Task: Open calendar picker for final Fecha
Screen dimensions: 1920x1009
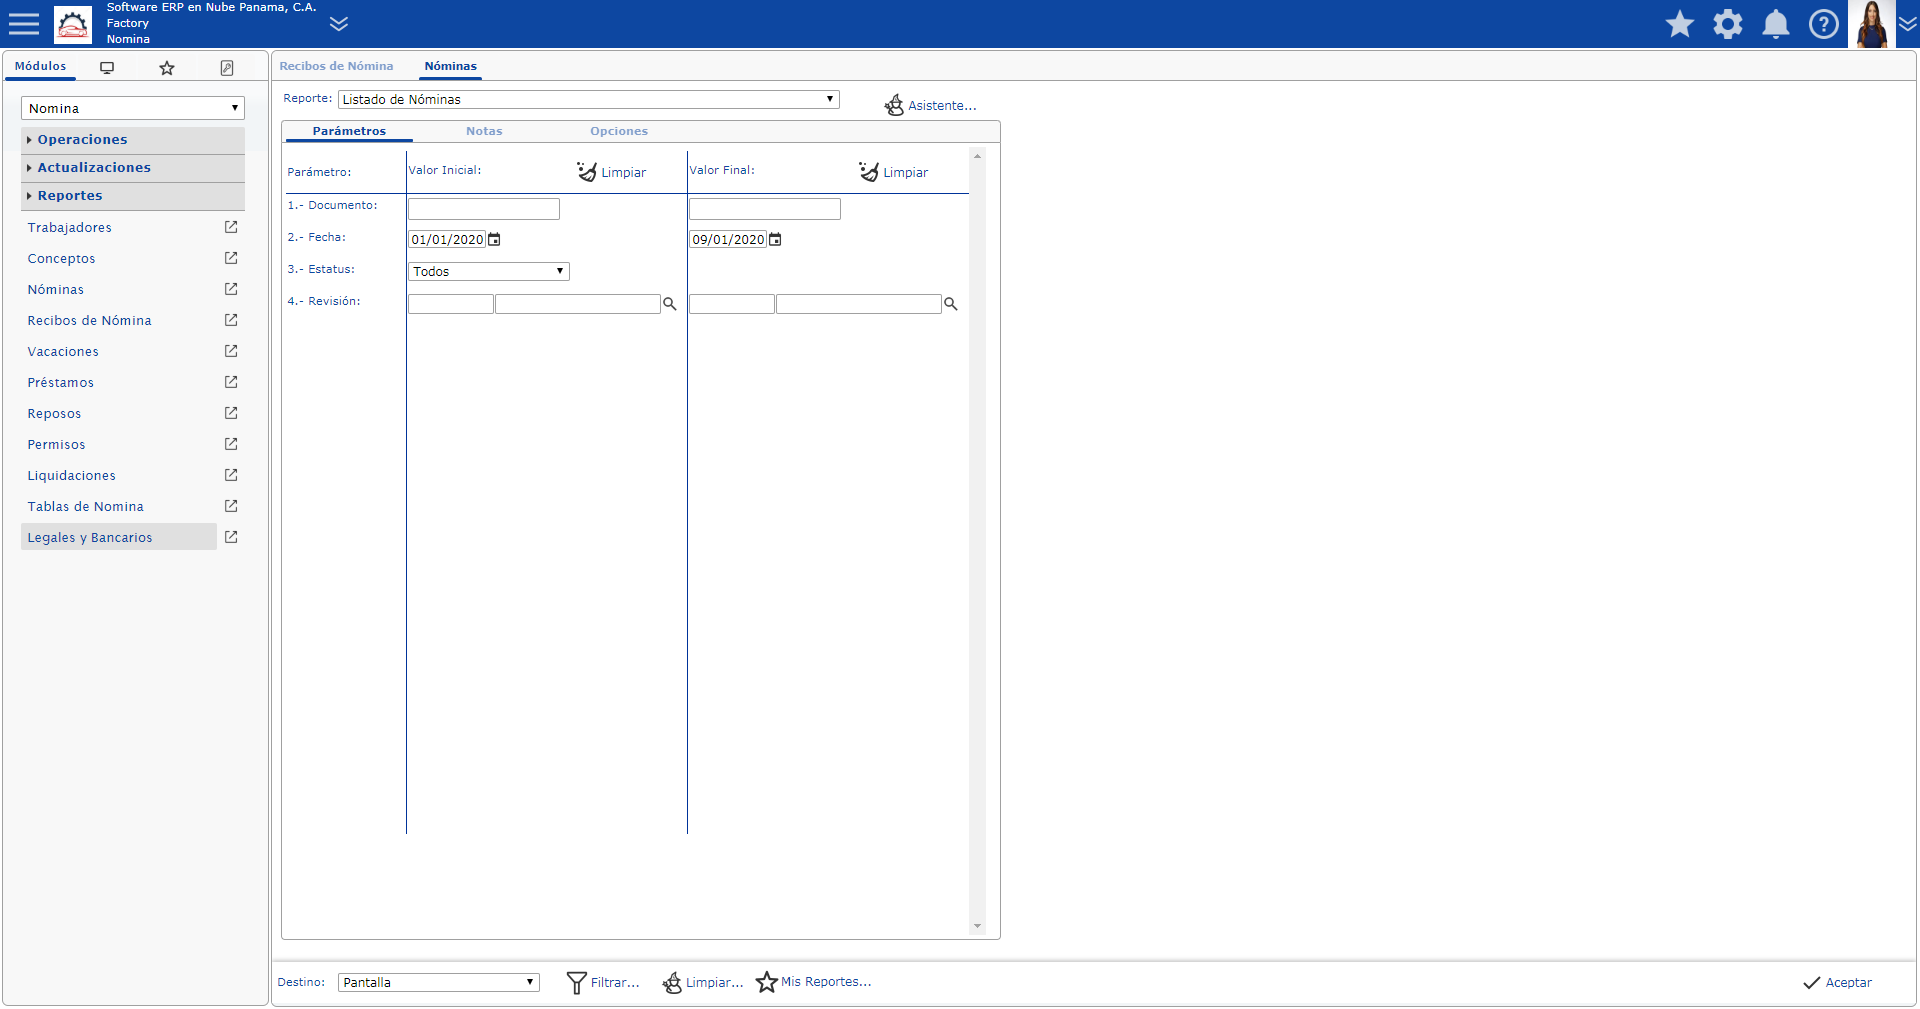Action: pos(775,240)
